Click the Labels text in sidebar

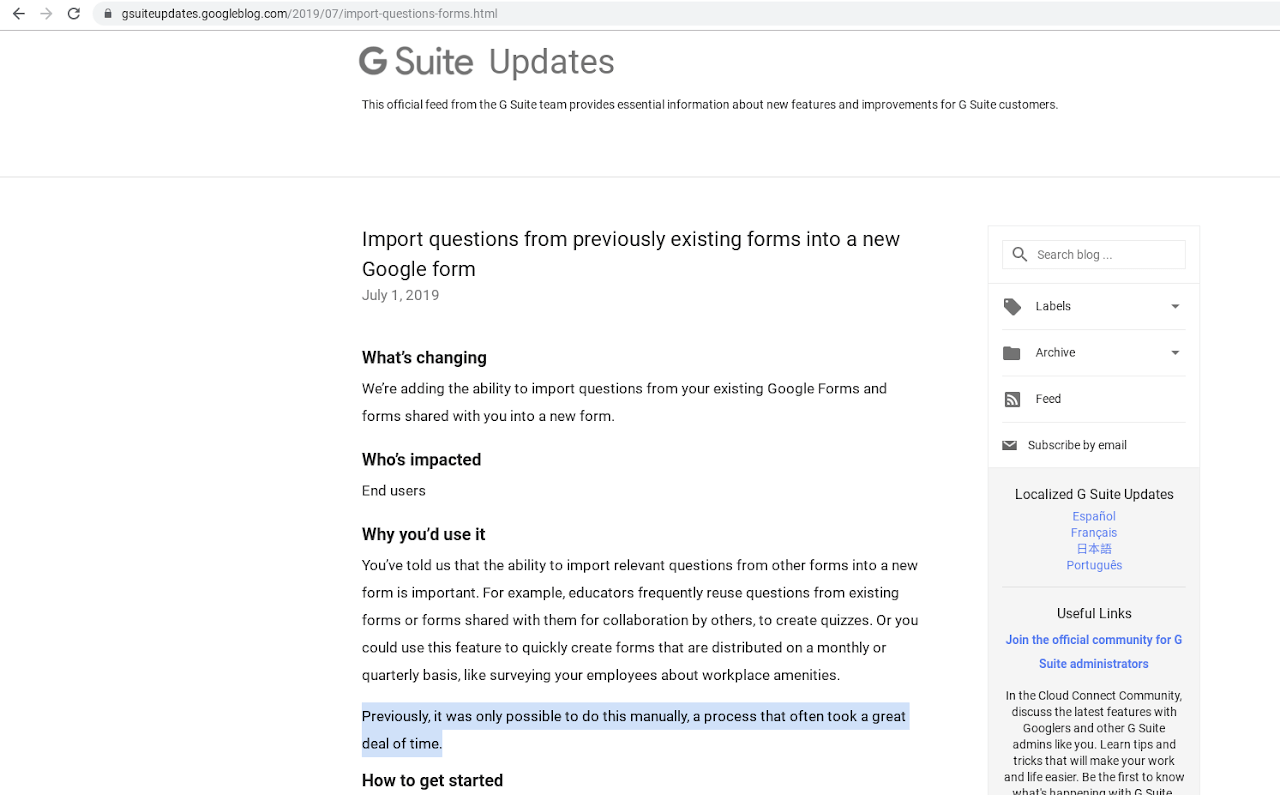pyautogui.click(x=1053, y=307)
